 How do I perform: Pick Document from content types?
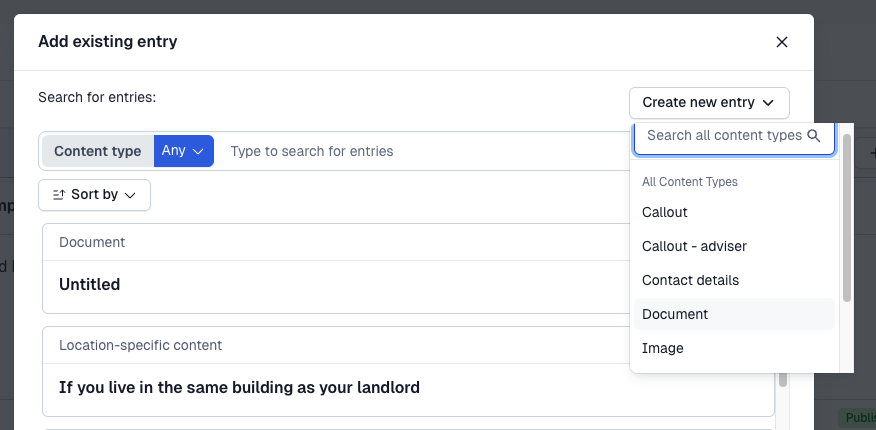[675, 314]
